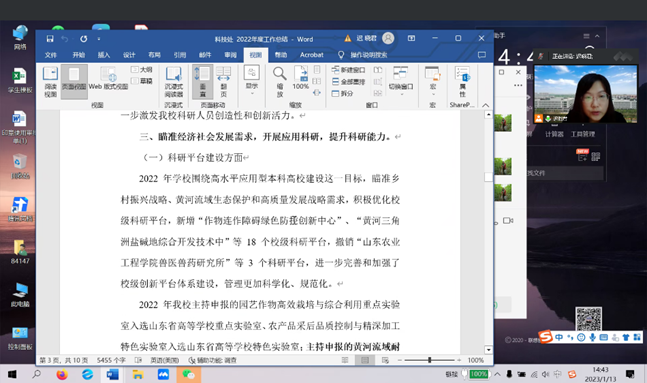Click the document vertical scrollbar down arrow
Viewport: 647px width, 383px height.
click(489, 350)
